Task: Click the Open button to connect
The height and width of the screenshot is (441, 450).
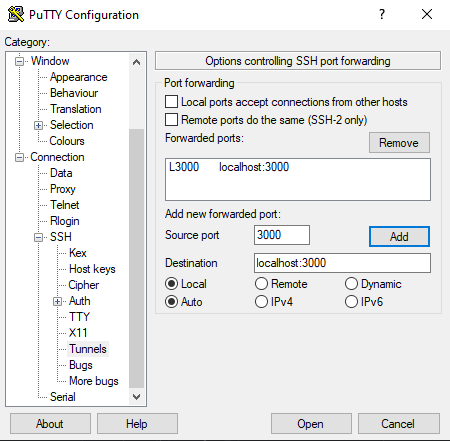Action: click(x=311, y=424)
